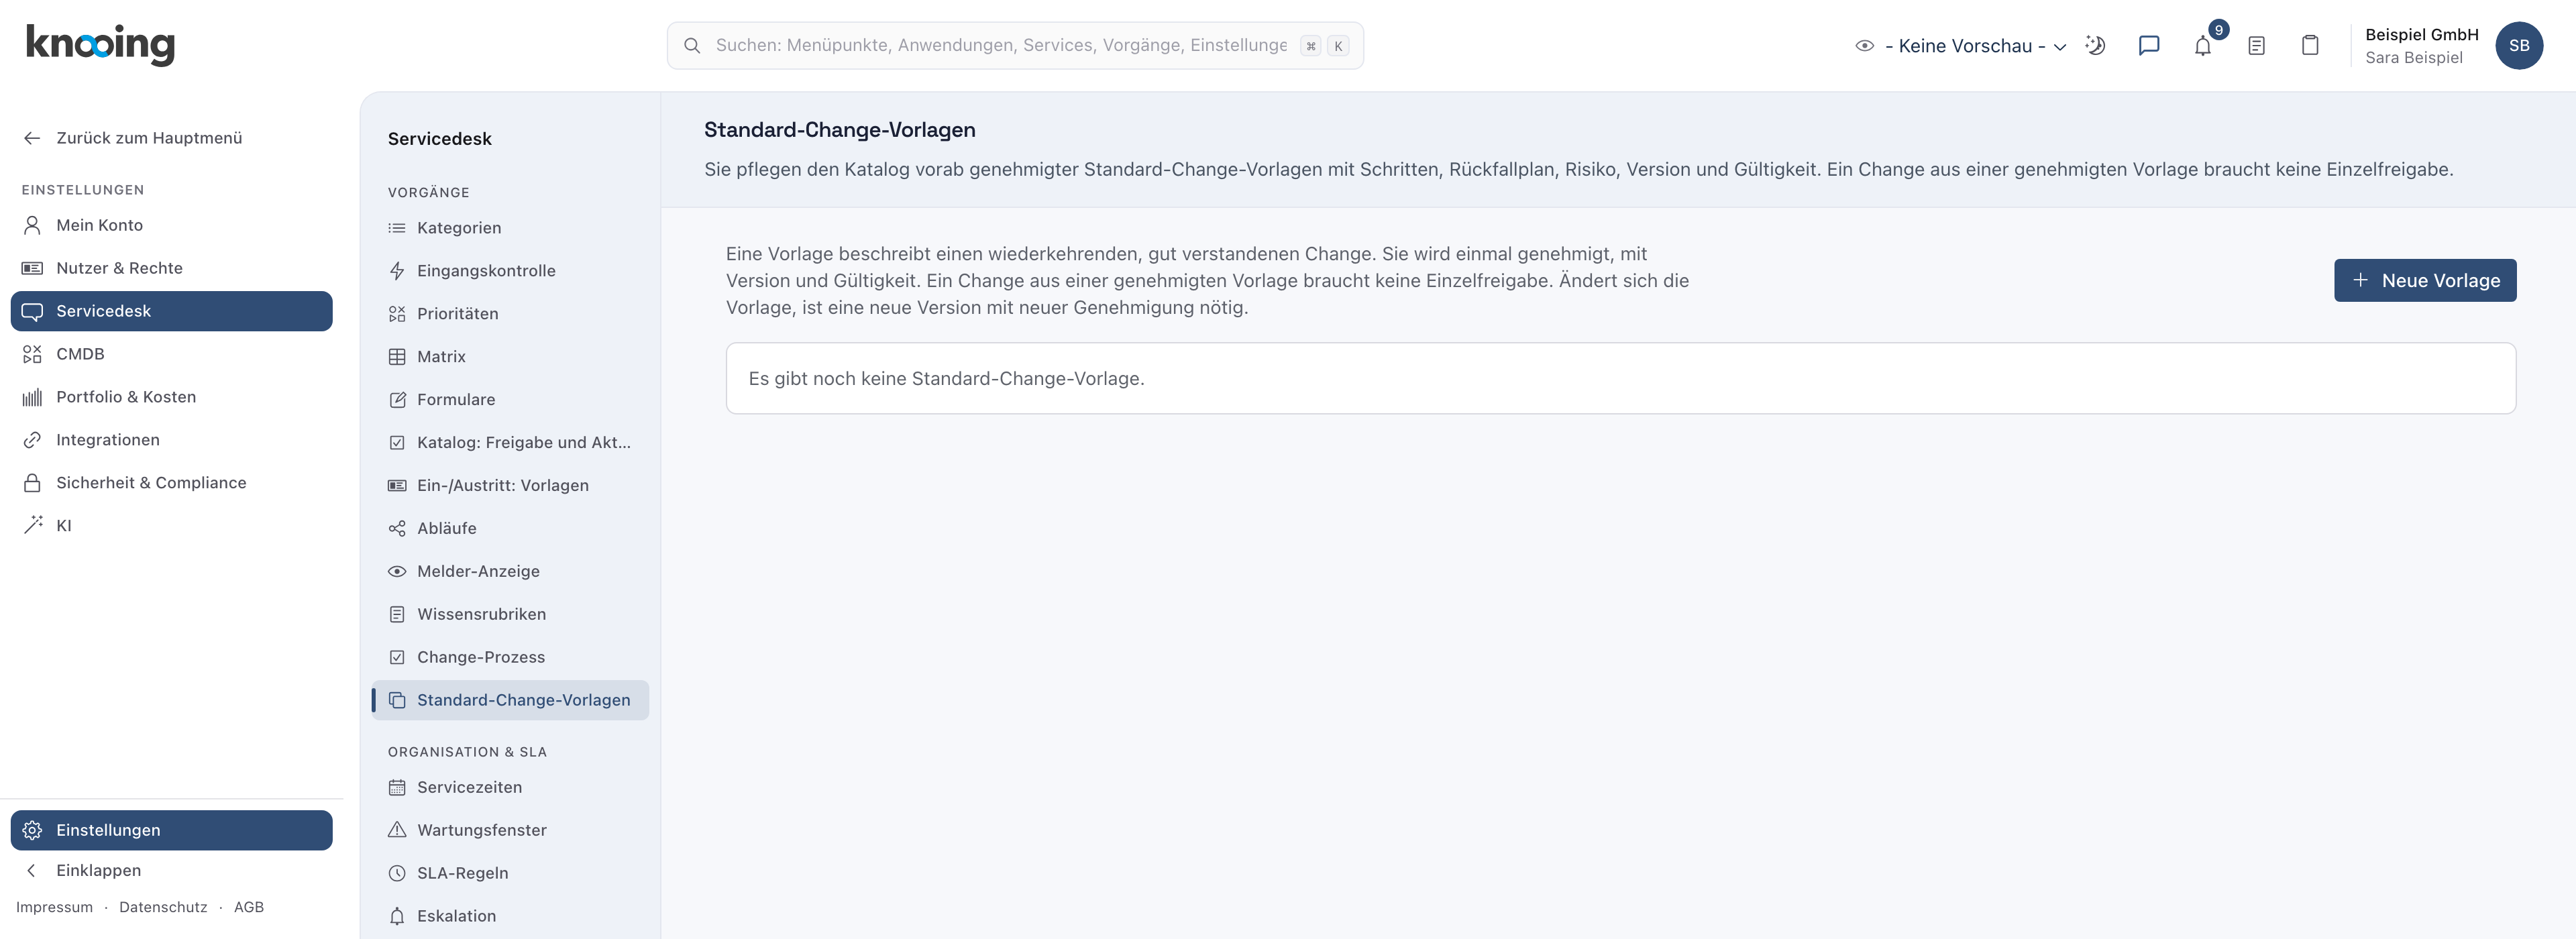The height and width of the screenshot is (939, 2576).
Task: Open SLA-Regeln item
Action: [510, 874]
